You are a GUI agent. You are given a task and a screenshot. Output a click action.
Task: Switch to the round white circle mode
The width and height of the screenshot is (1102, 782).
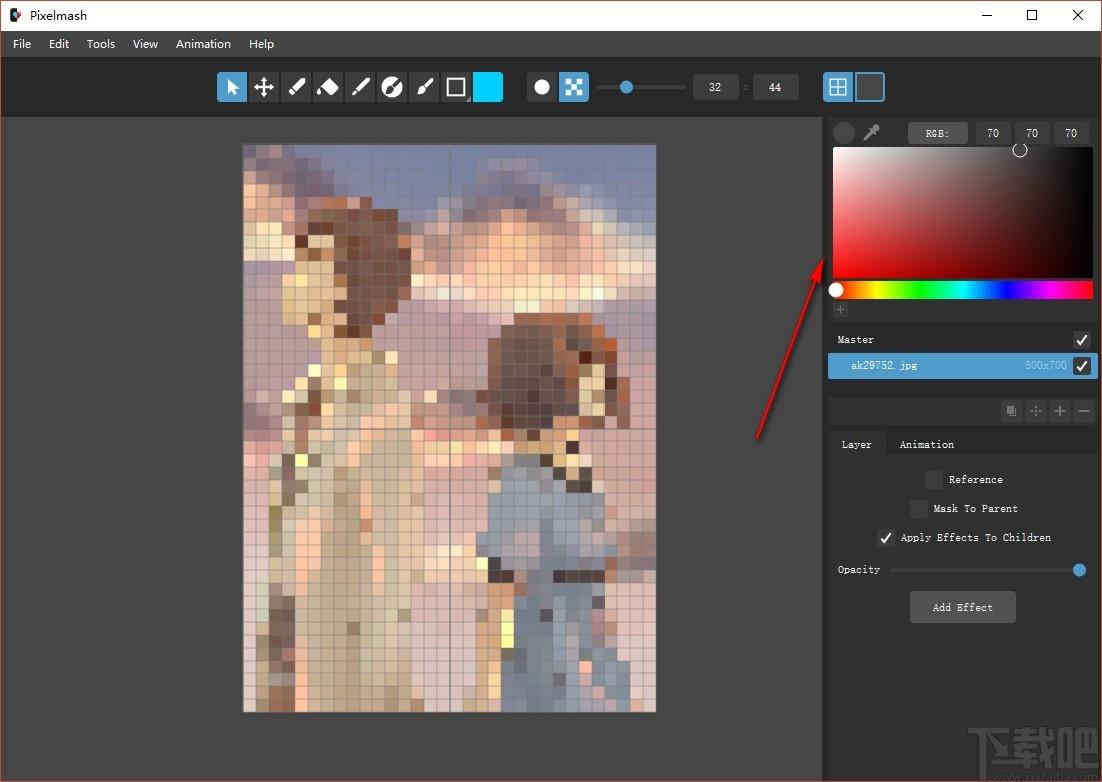tap(542, 87)
